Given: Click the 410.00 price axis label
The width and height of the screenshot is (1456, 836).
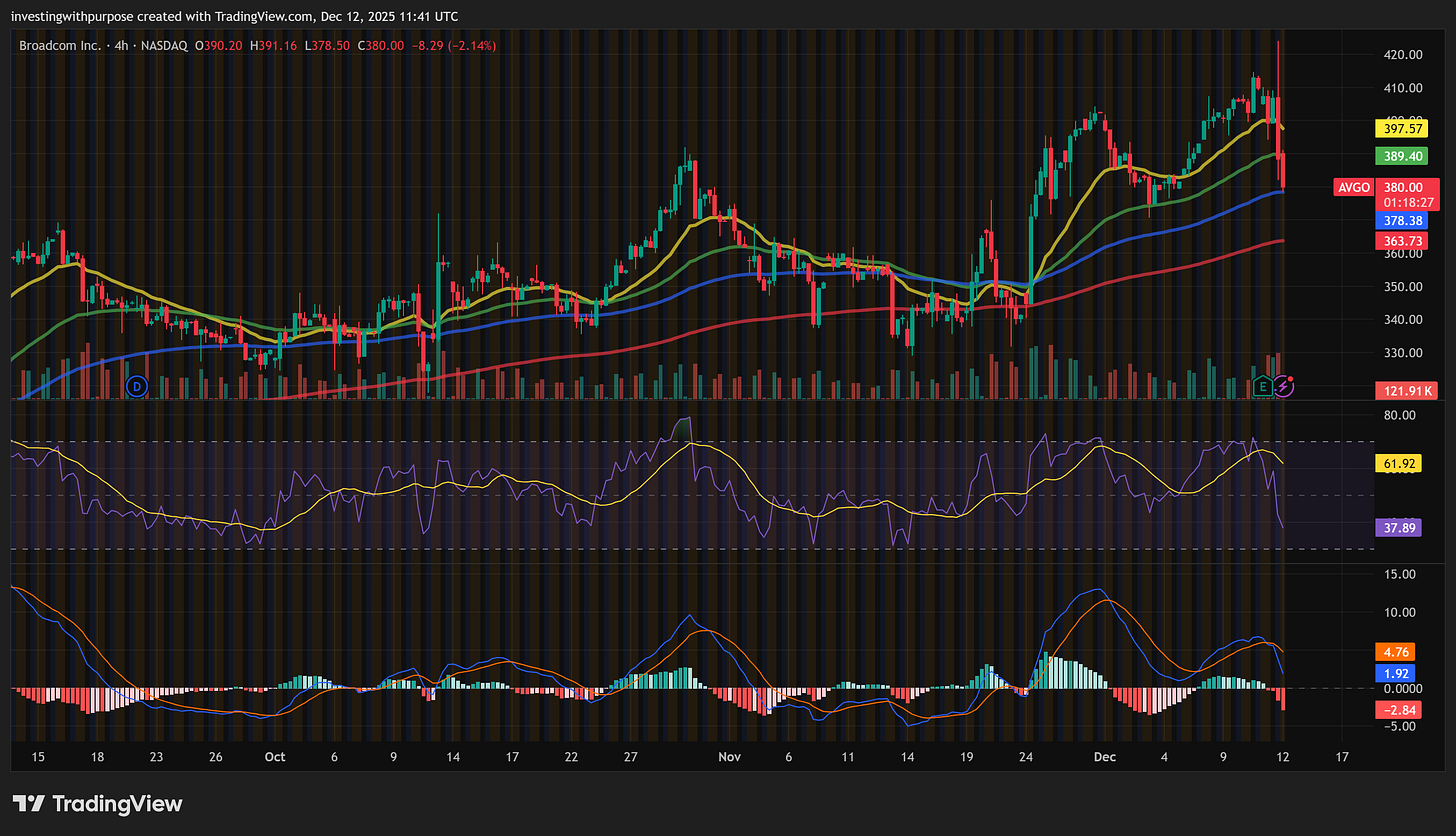Looking at the screenshot, I should click(x=1402, y=88).
